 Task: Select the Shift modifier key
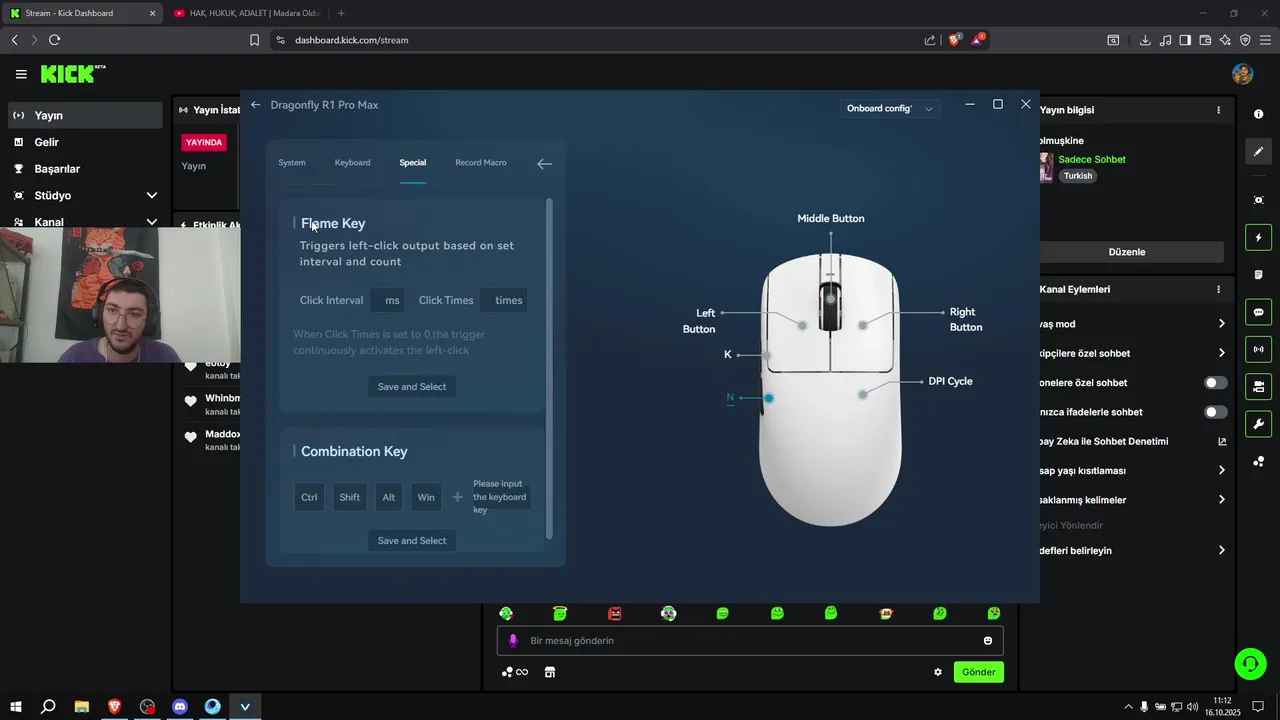[349, 497]
